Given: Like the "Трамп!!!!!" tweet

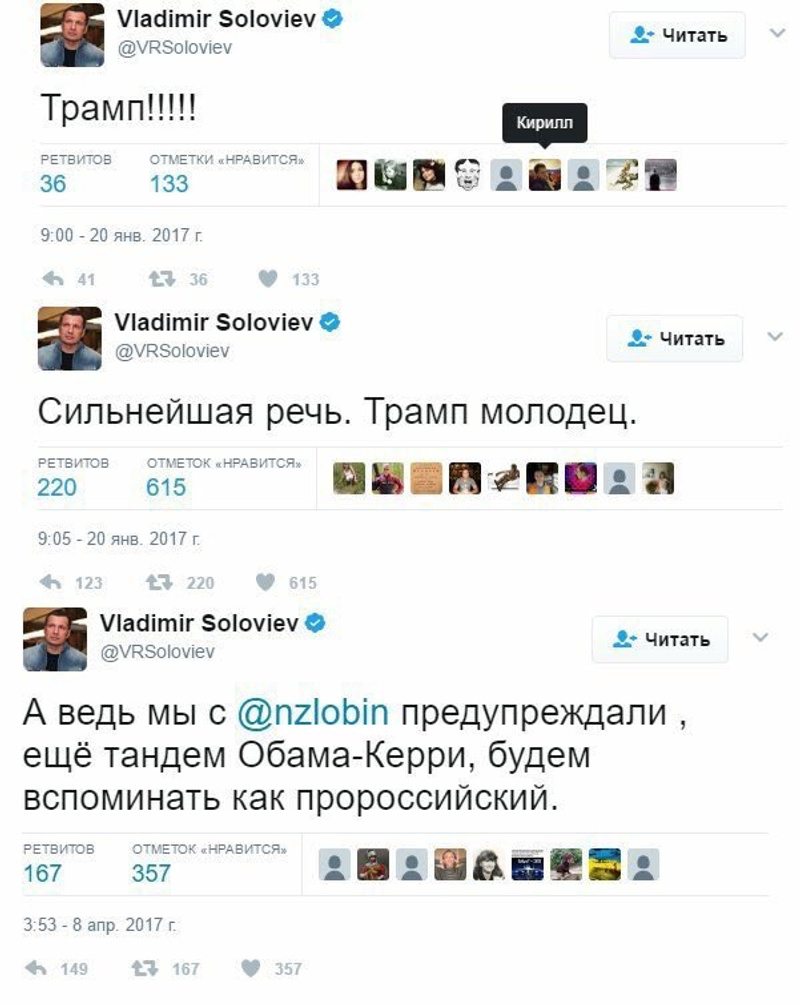Looking at the screenshot, I should [267, 279].
